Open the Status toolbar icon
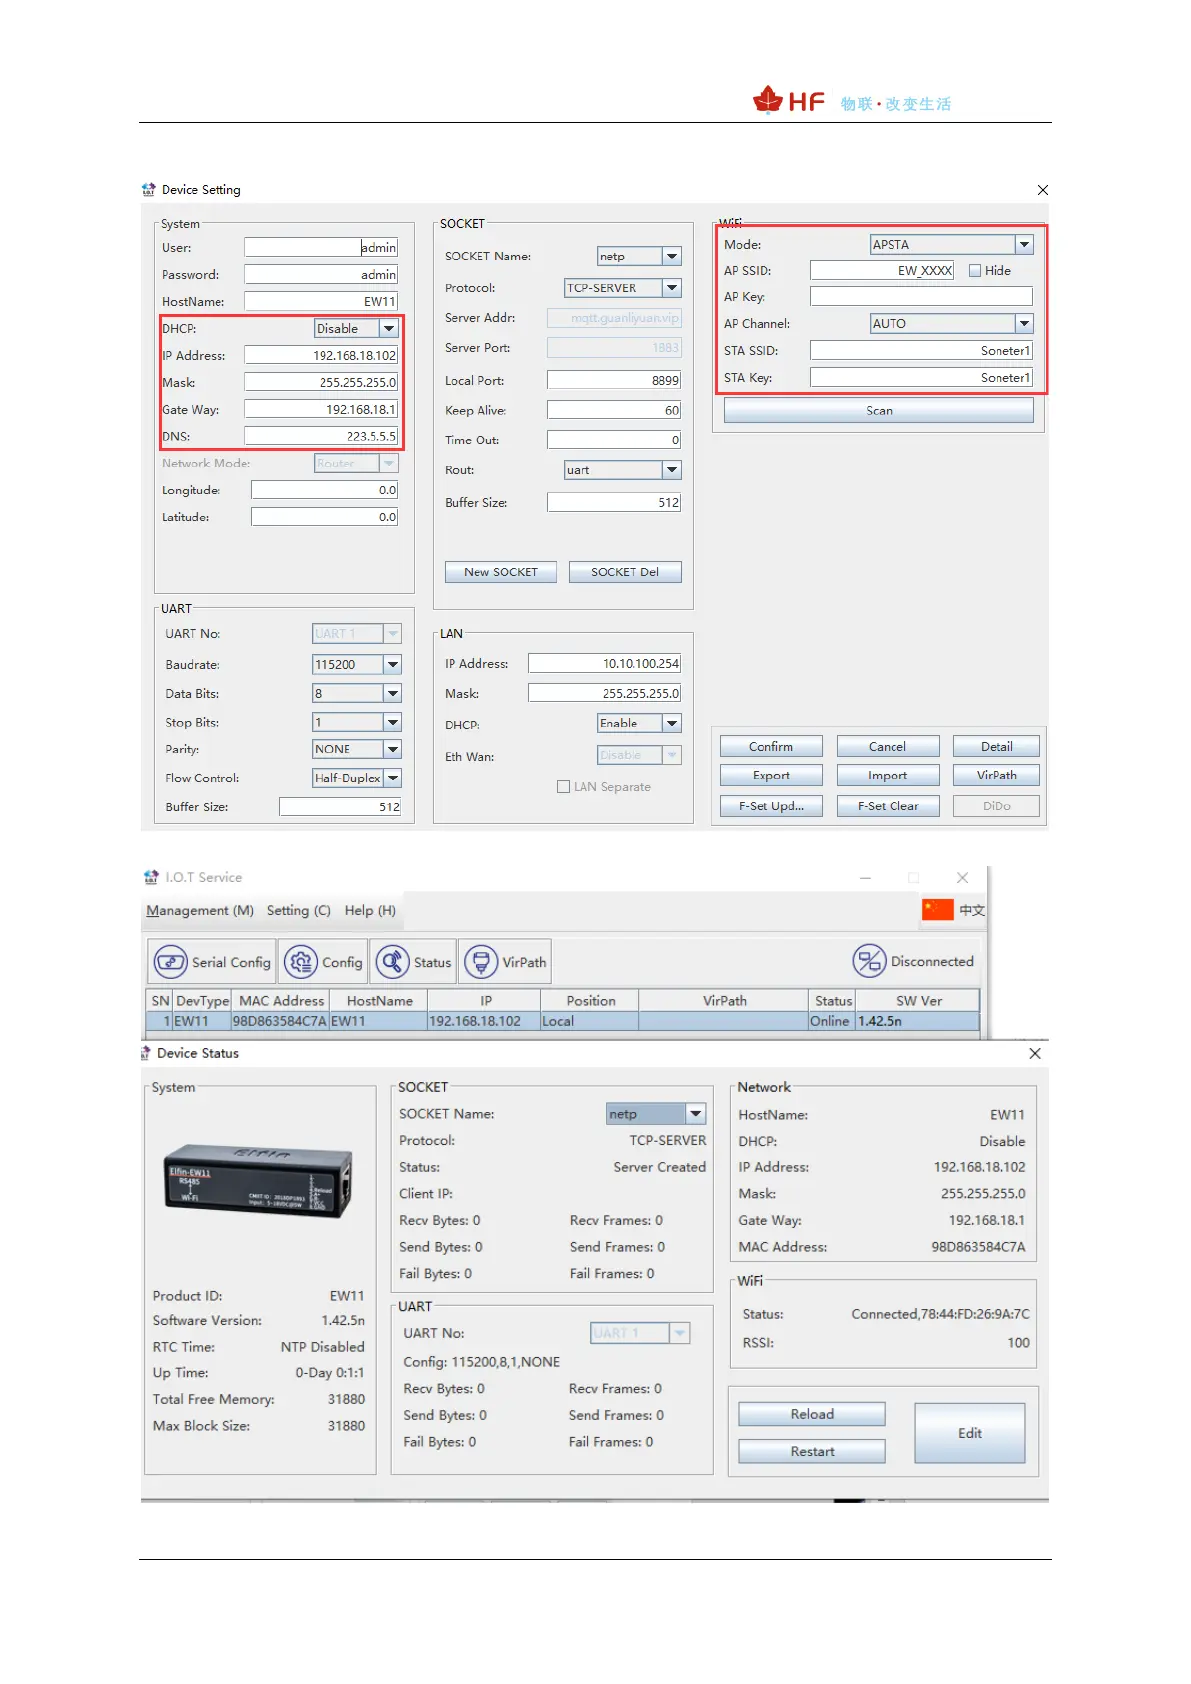Image resolution: width=1191 pixels, height=1684 pixels. pyautogui.click(x=392, y=962)
